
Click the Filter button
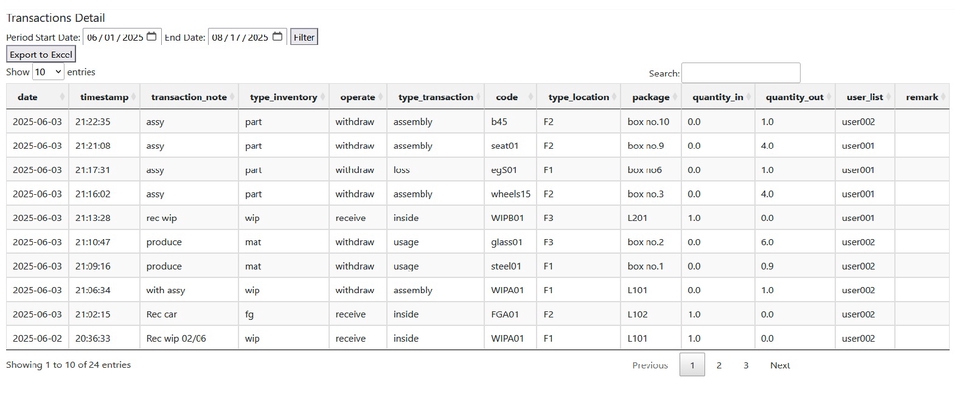click(x=303, y=37)
